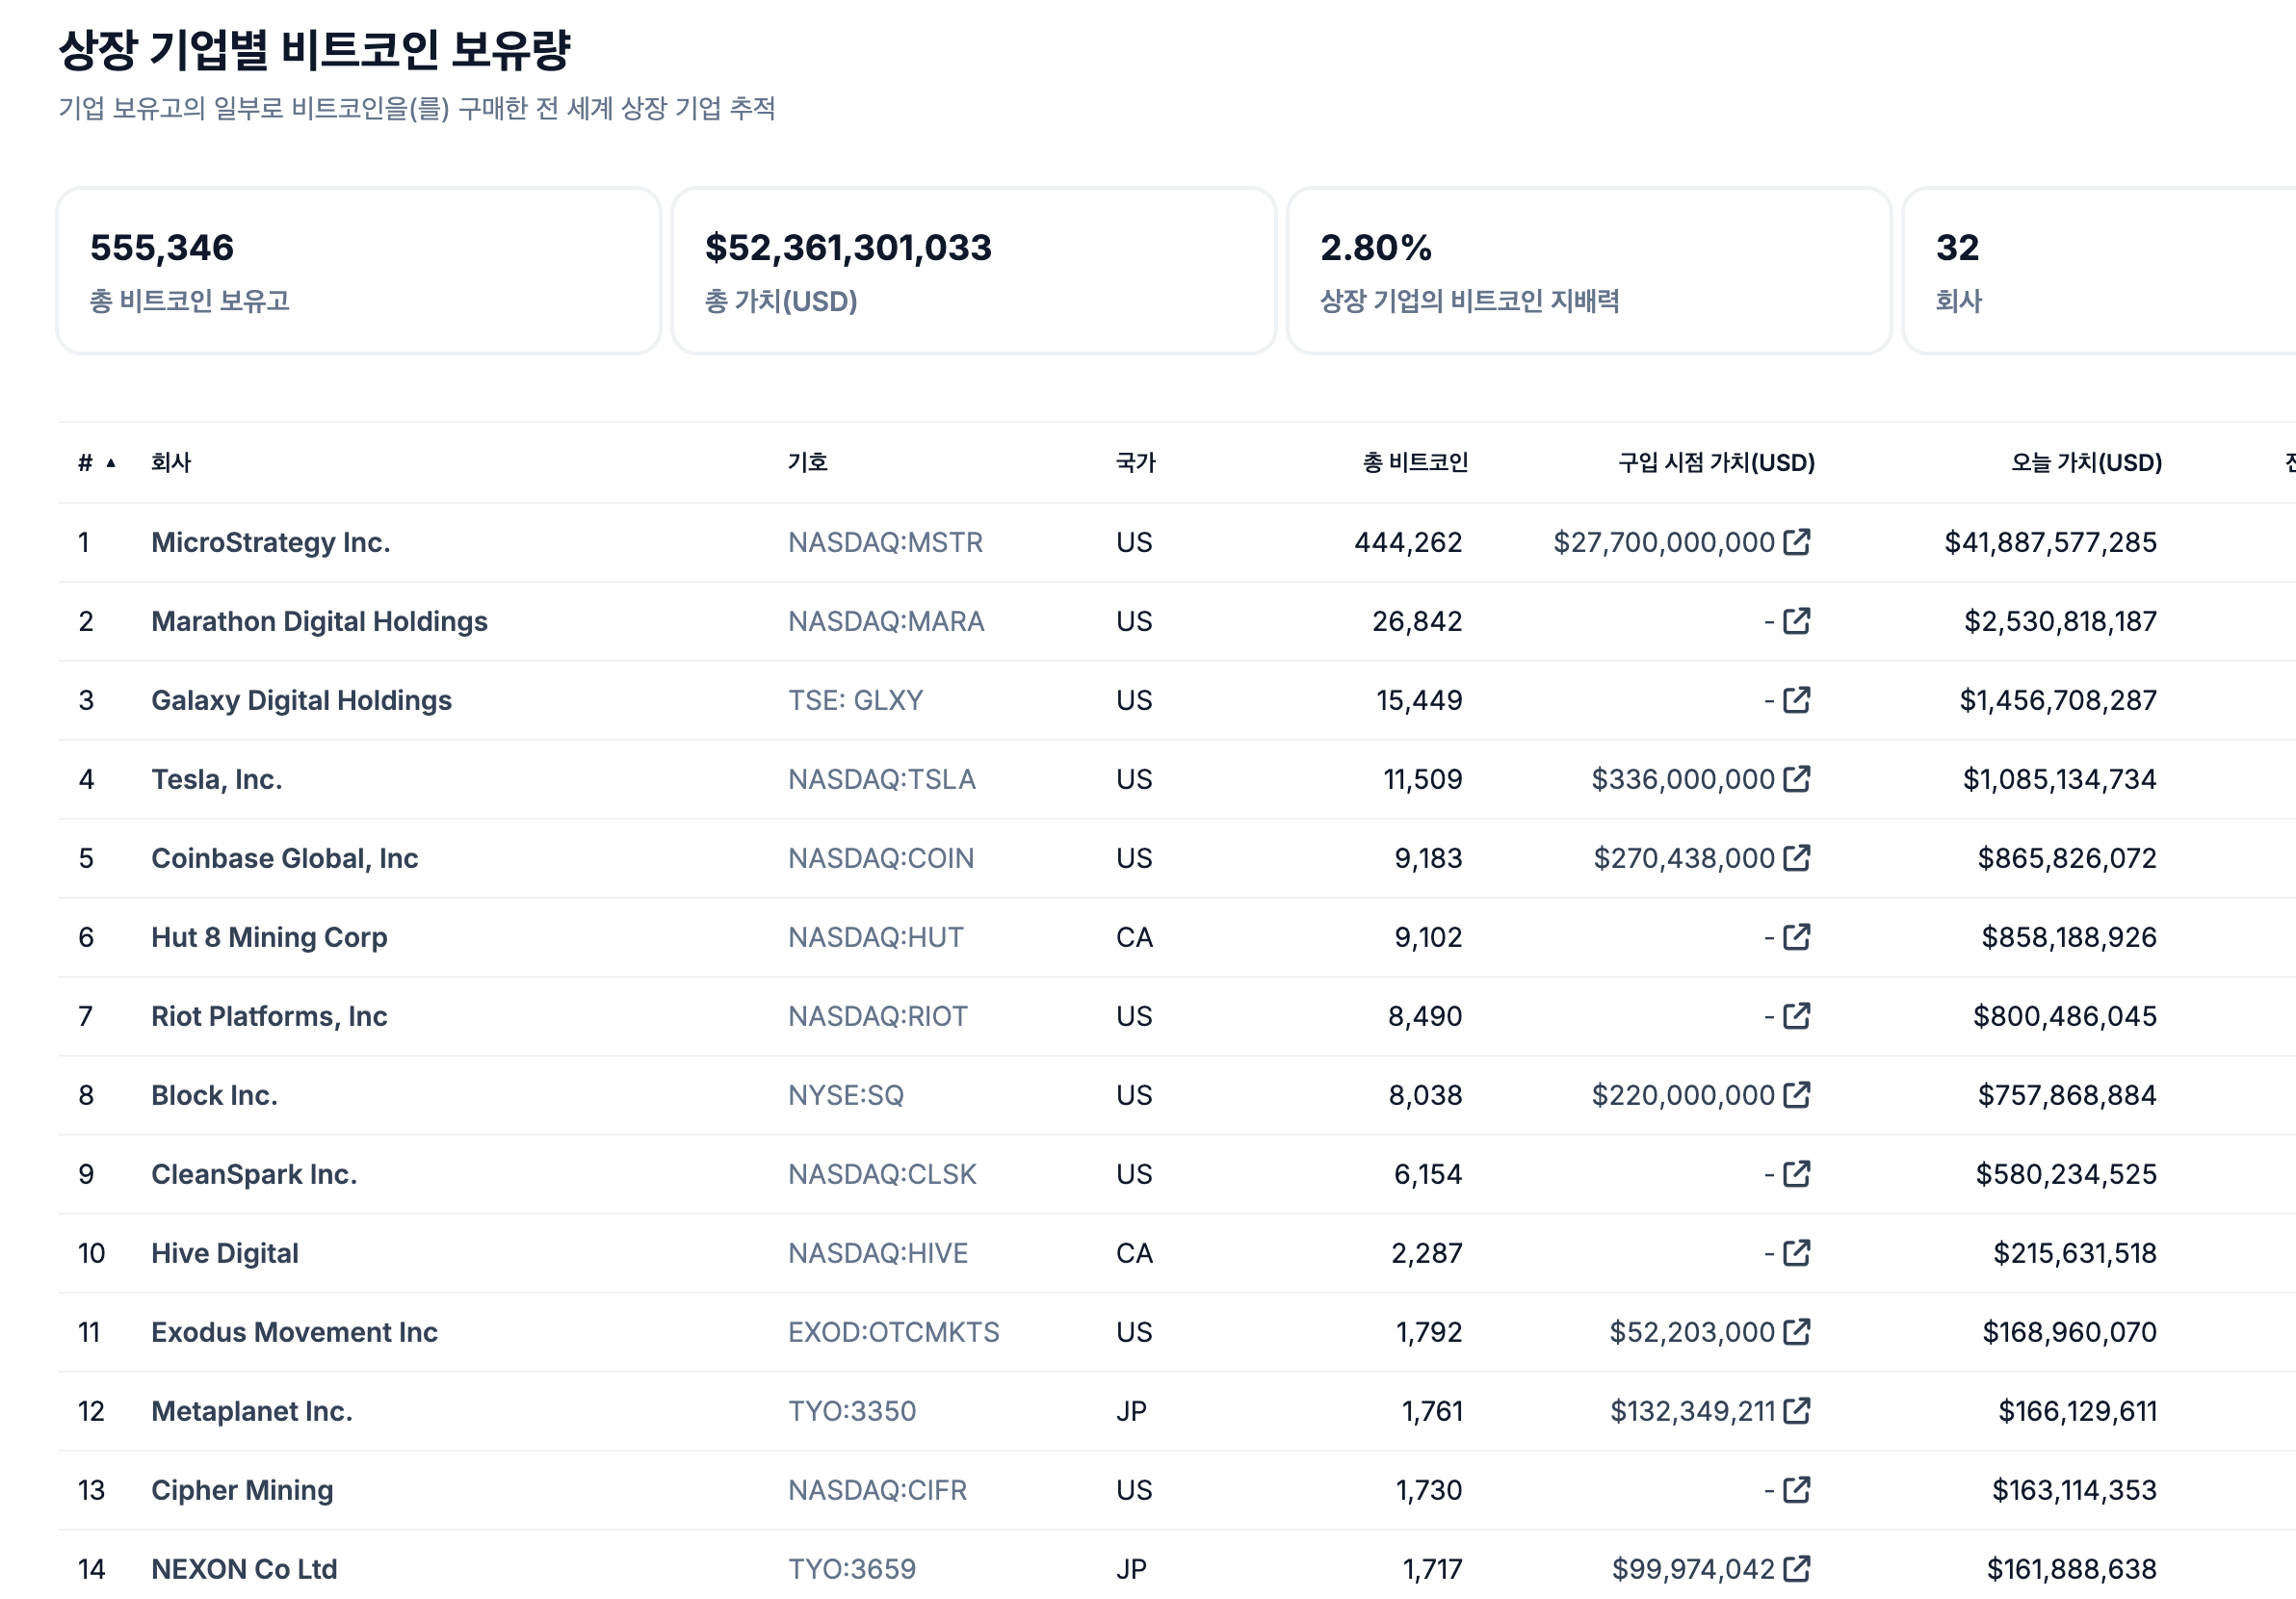This screenshot has height=1599, width=2296.
Task: Open Riot Platforms, Inc link
Action: click(x=269, y=1016)
